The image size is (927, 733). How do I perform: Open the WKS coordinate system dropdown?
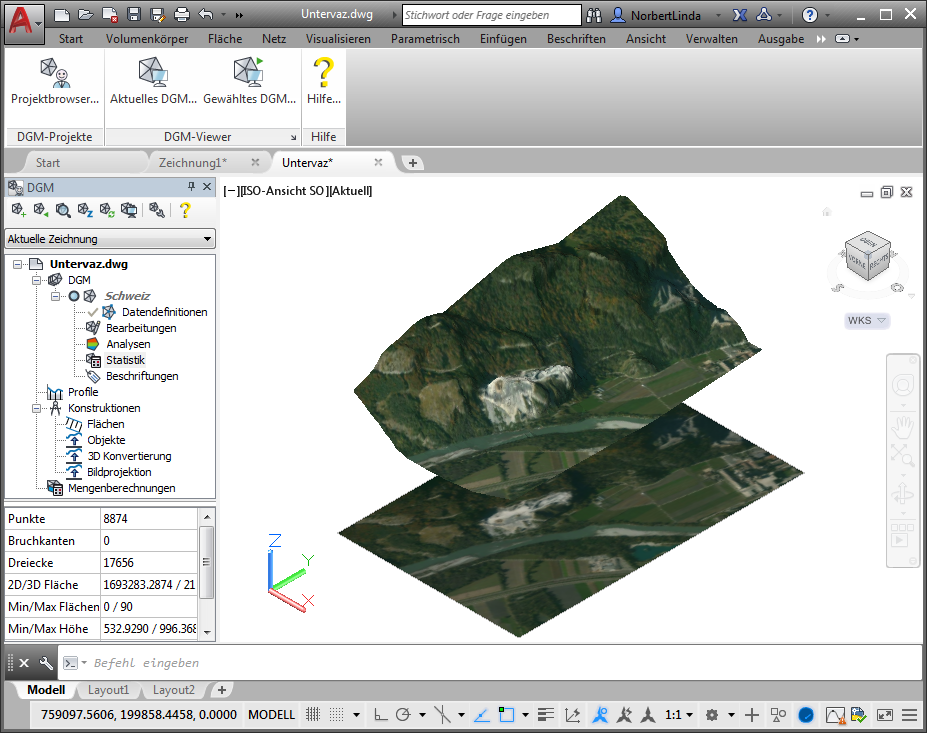[x=866, y=321]
